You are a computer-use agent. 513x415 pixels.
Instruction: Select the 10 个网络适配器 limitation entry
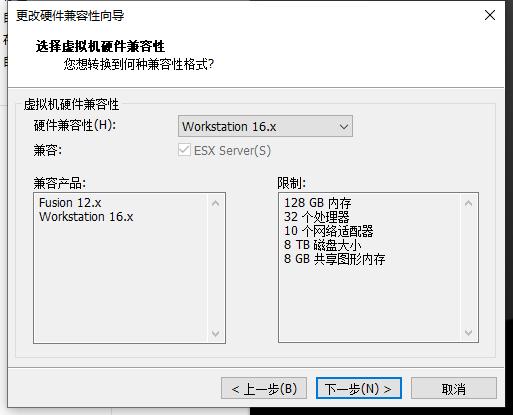tap(328, 231)
